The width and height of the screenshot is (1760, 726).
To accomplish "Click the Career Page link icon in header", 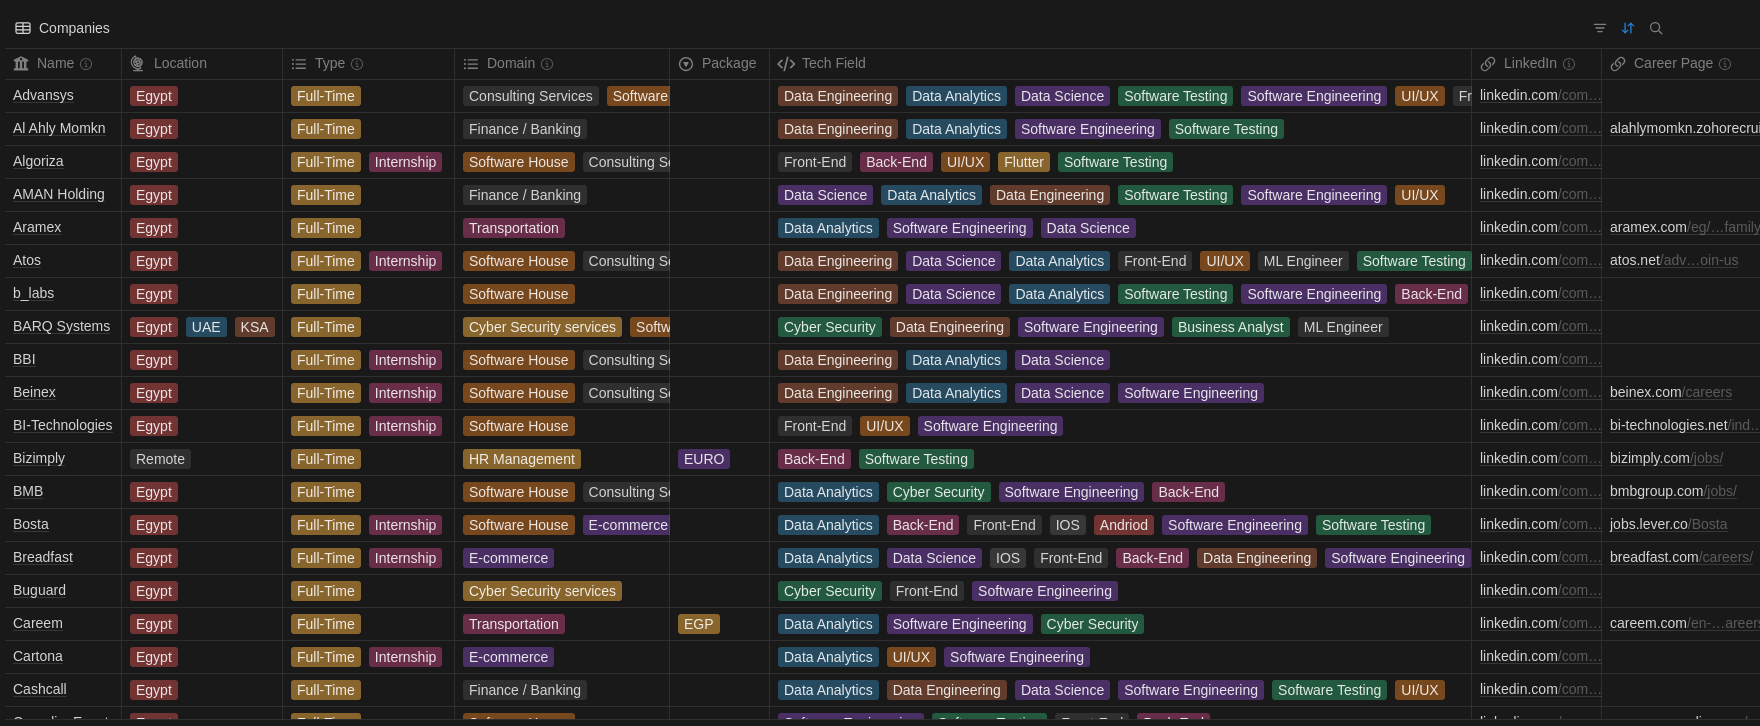I will [x=1618, y=64].
